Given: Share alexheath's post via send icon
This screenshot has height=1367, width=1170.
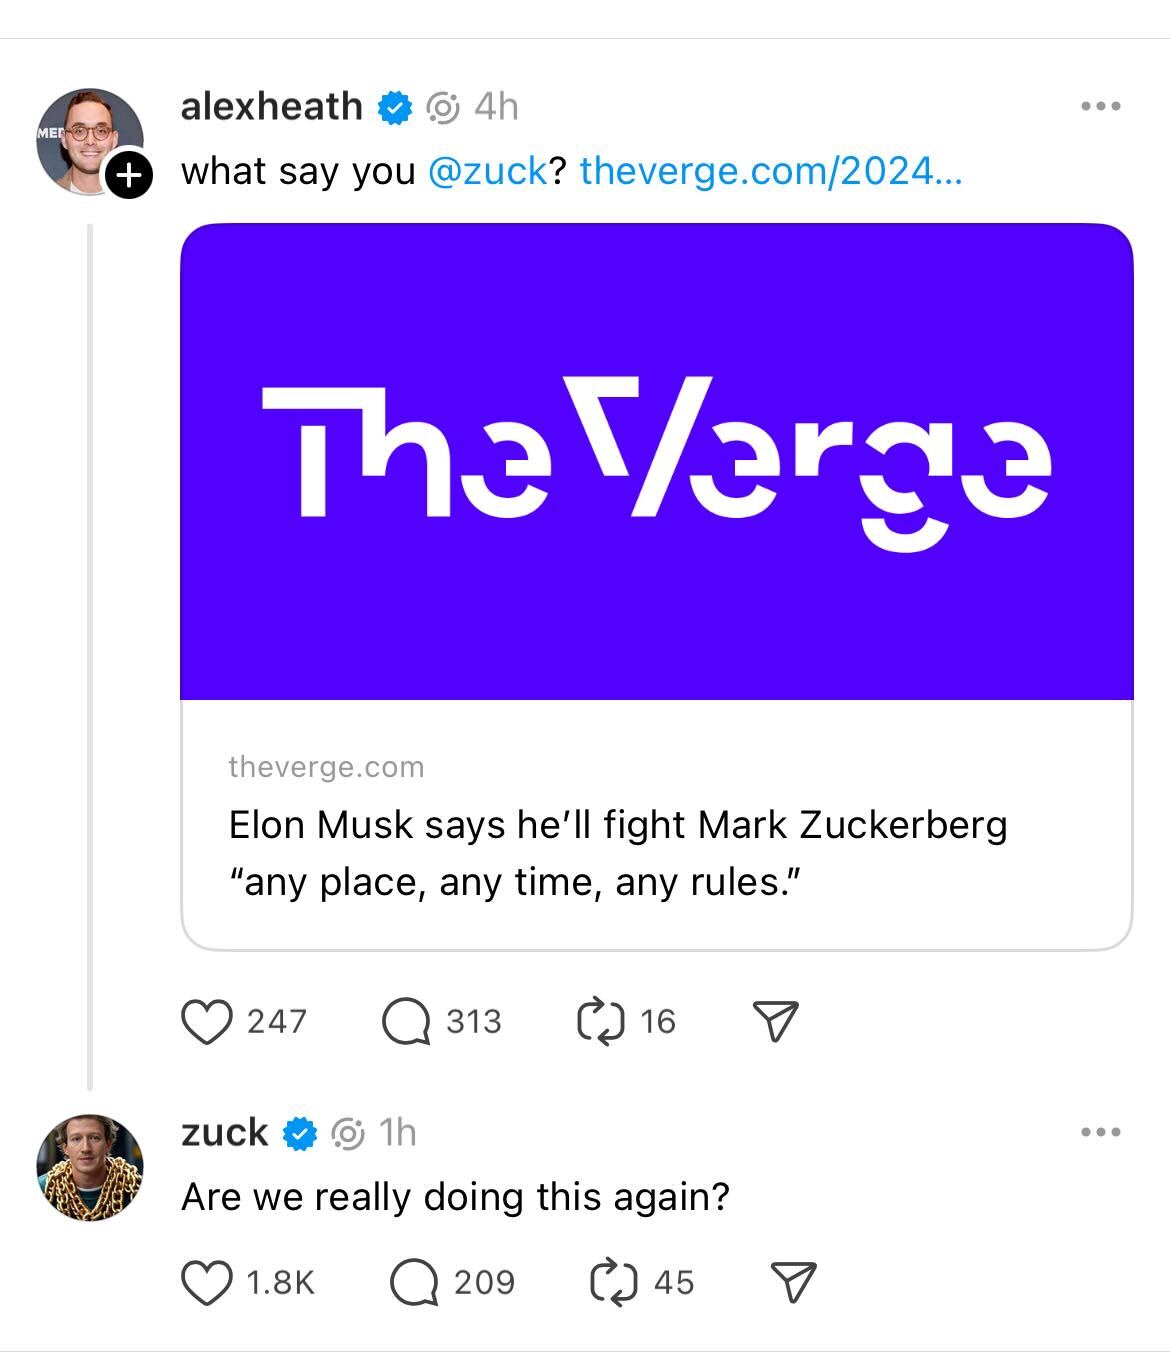Looking at the screenshot, I should [x=775, y=1021].
